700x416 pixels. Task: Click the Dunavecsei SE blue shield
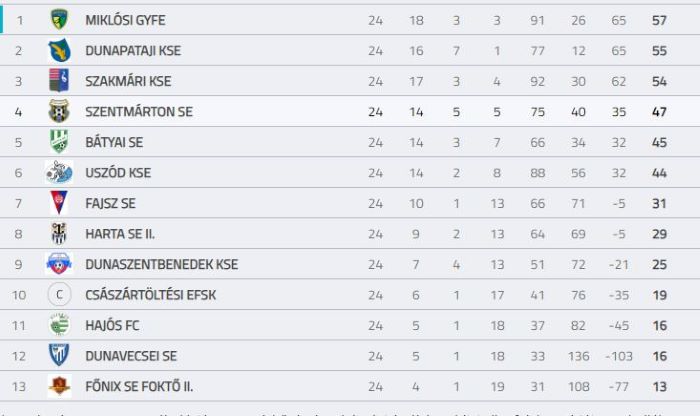[x=59, y=355]
